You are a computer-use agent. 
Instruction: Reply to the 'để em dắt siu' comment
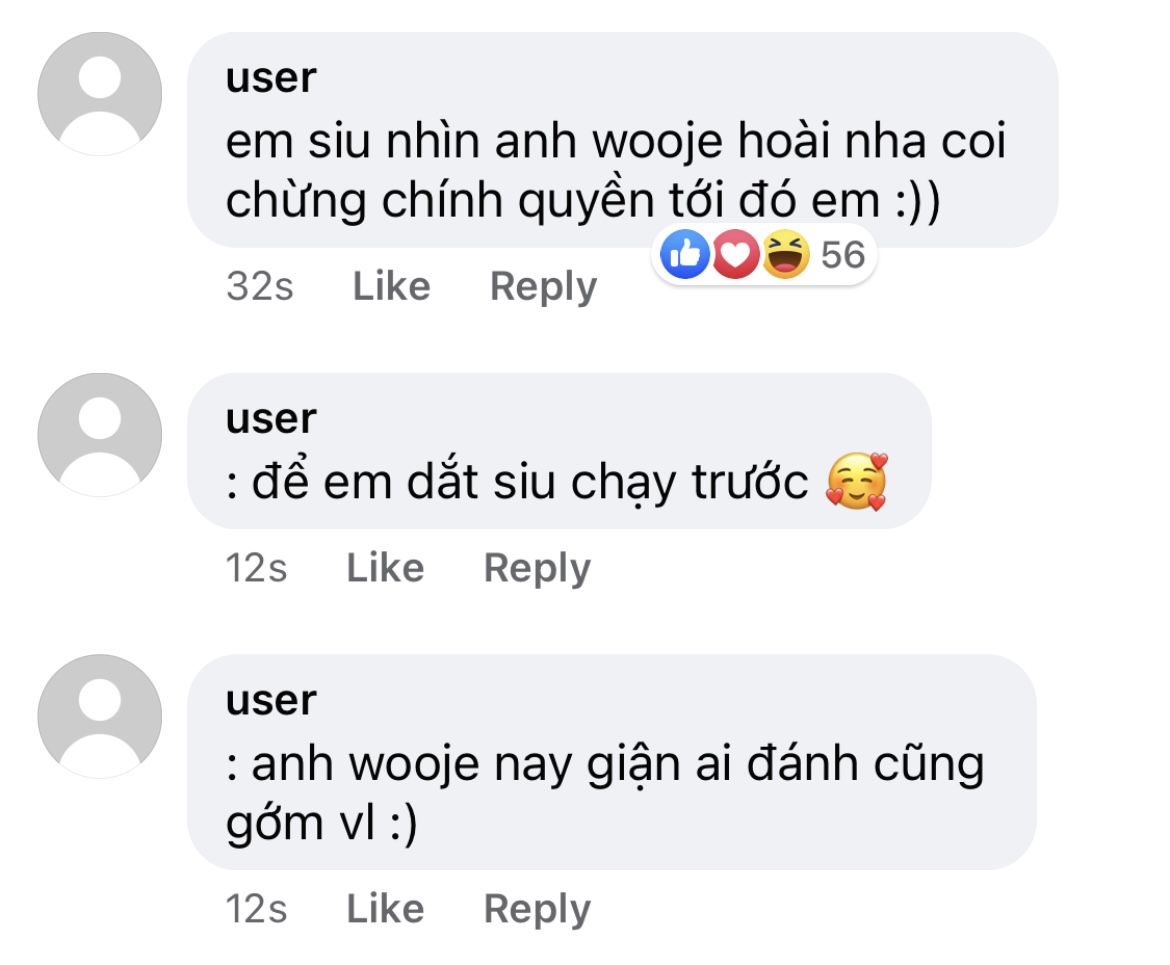(537, 569)
